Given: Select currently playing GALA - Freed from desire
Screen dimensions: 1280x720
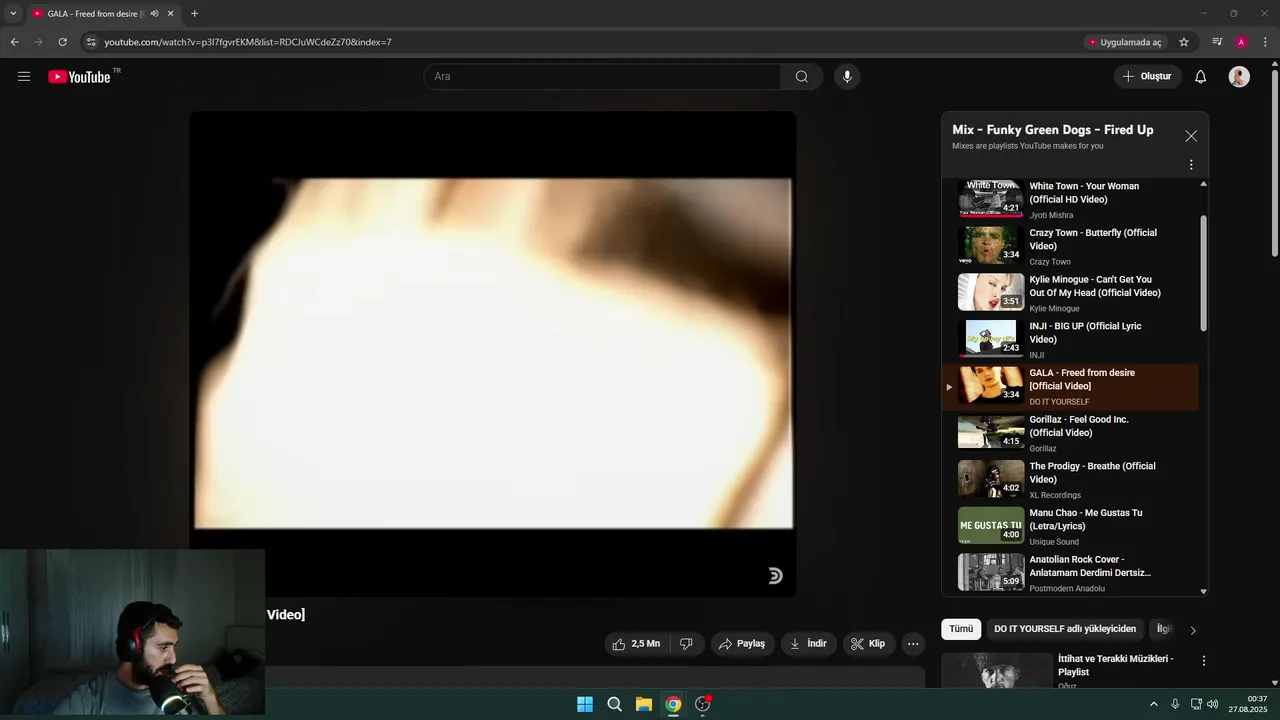Looking at the screenshot, I should [1070, 386].
